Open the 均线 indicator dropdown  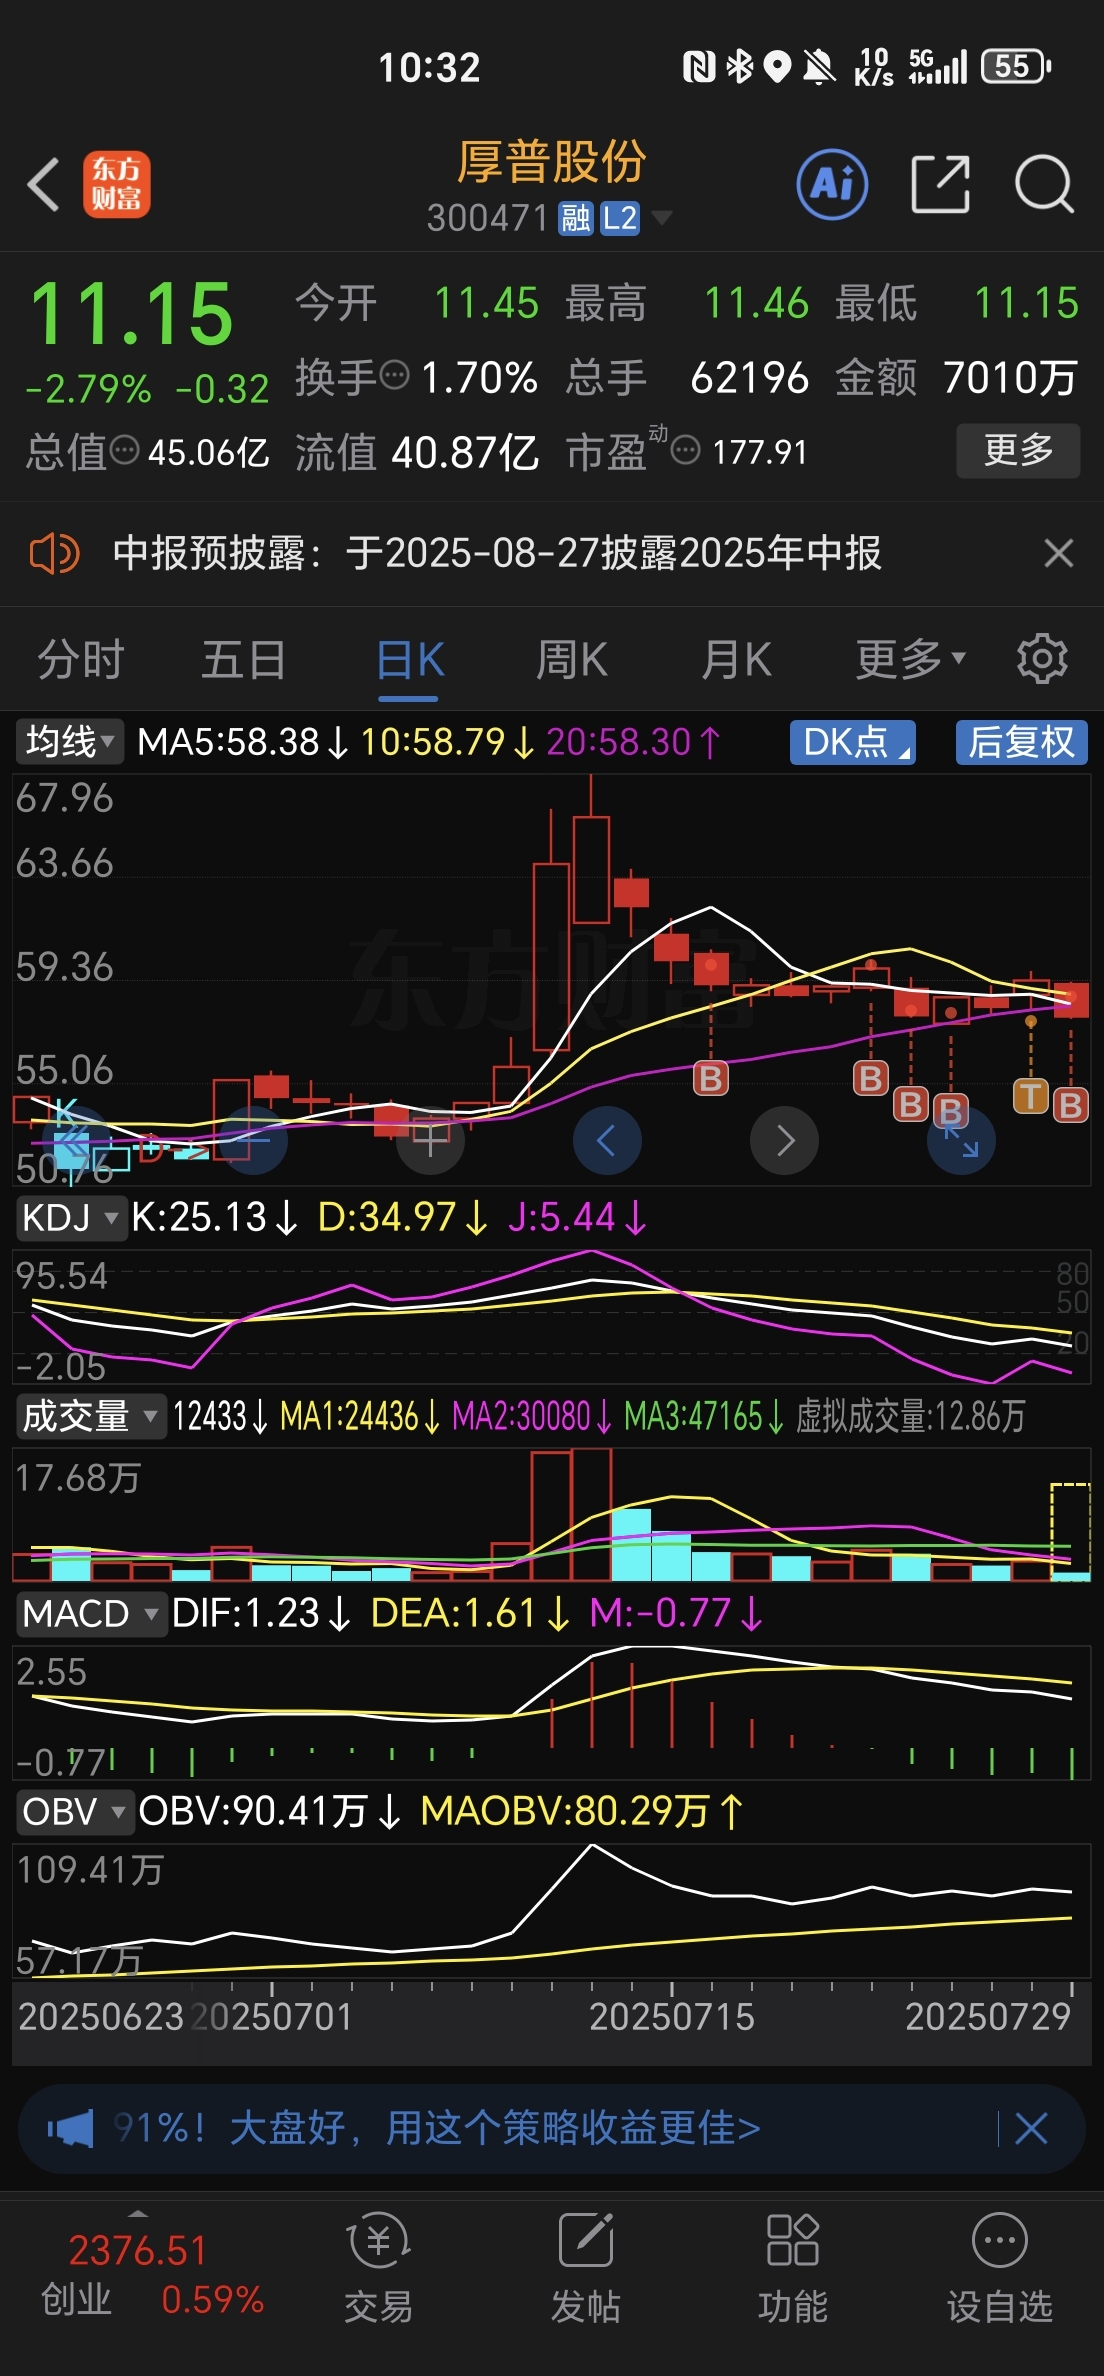pos(69,742)
